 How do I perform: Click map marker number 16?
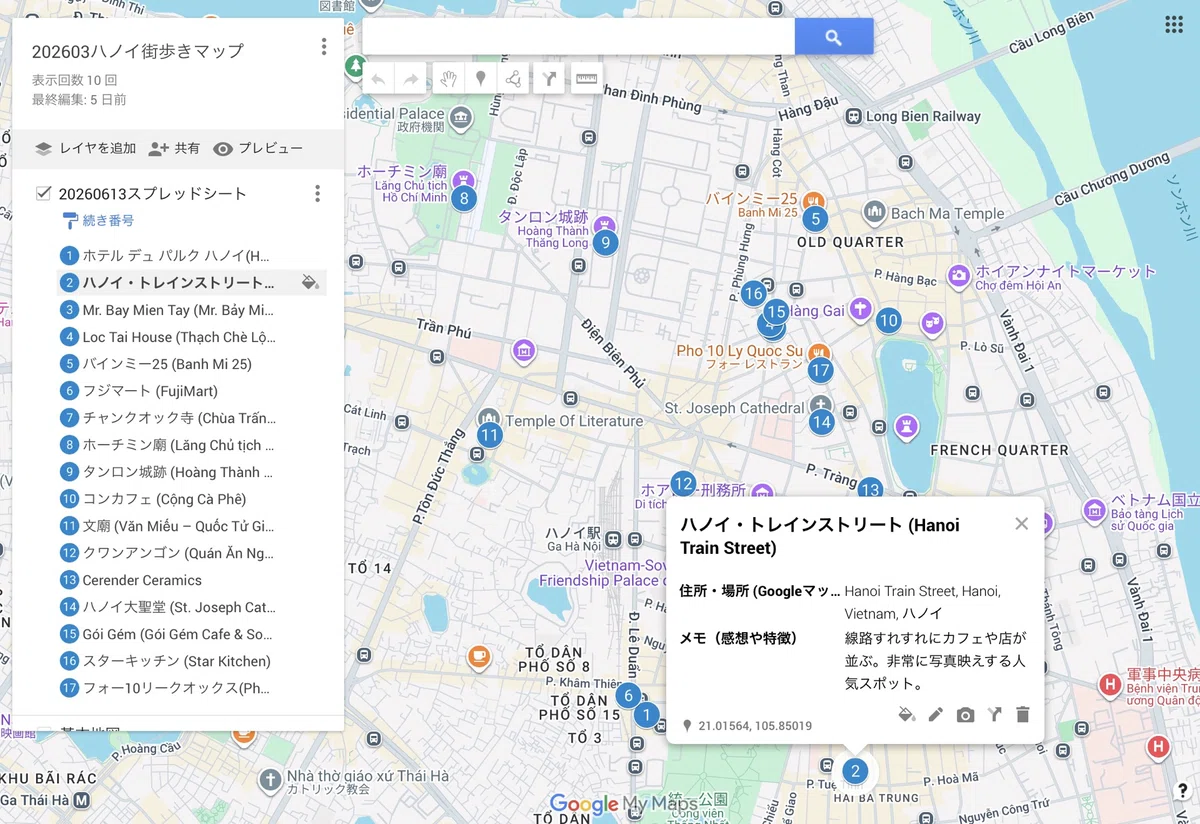pos(753,293)
